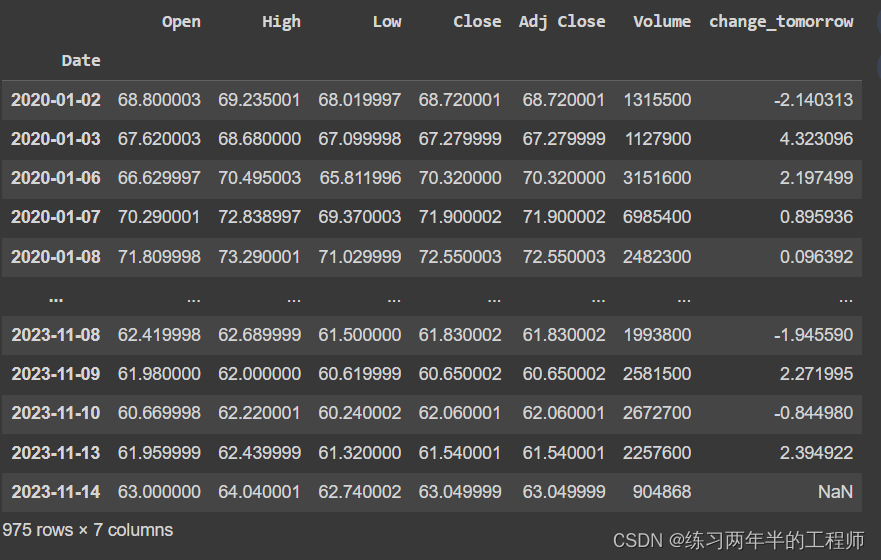
Task: Click the High column header
Action: (x=281, y=22)
